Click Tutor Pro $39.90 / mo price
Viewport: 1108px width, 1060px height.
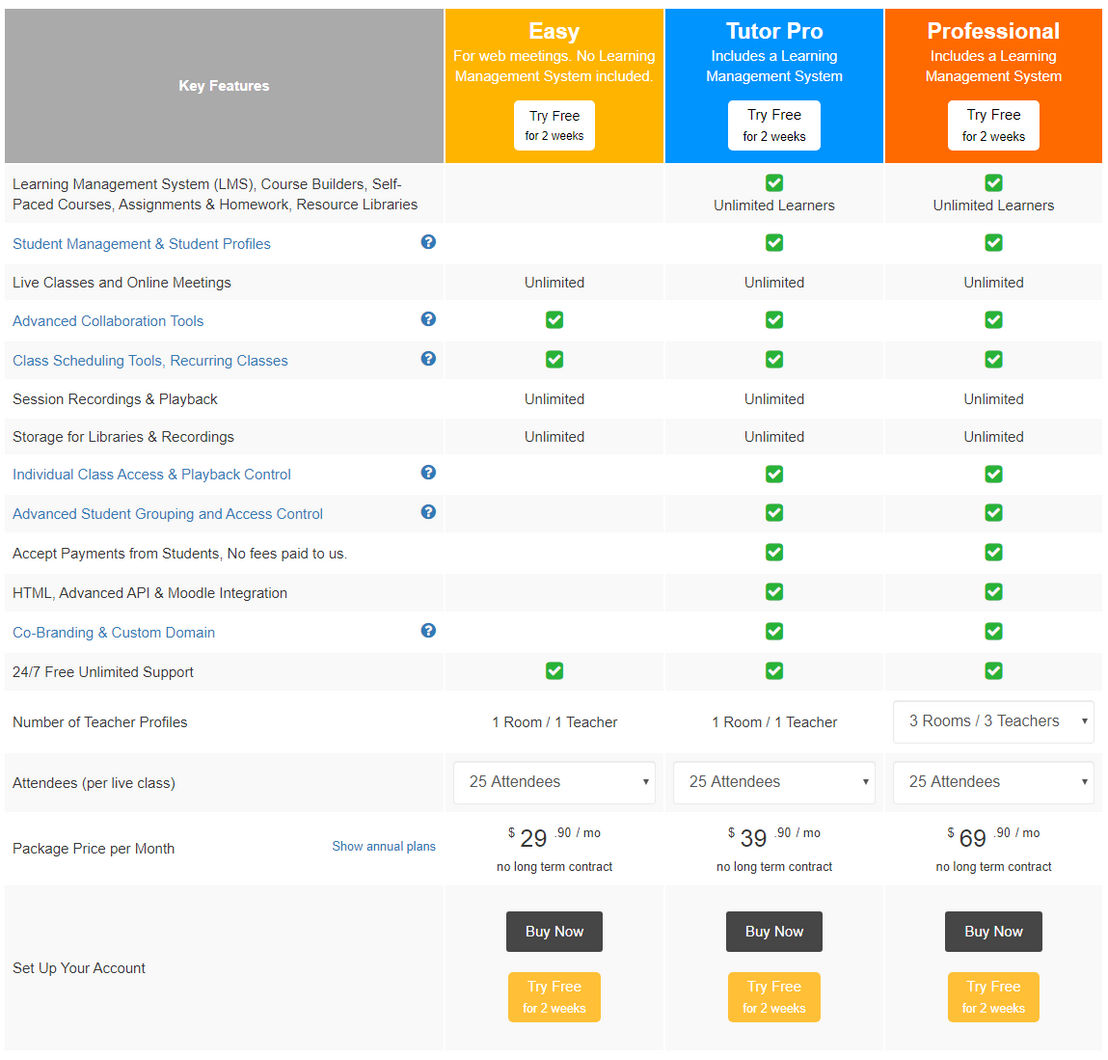[x=774, y=837]
